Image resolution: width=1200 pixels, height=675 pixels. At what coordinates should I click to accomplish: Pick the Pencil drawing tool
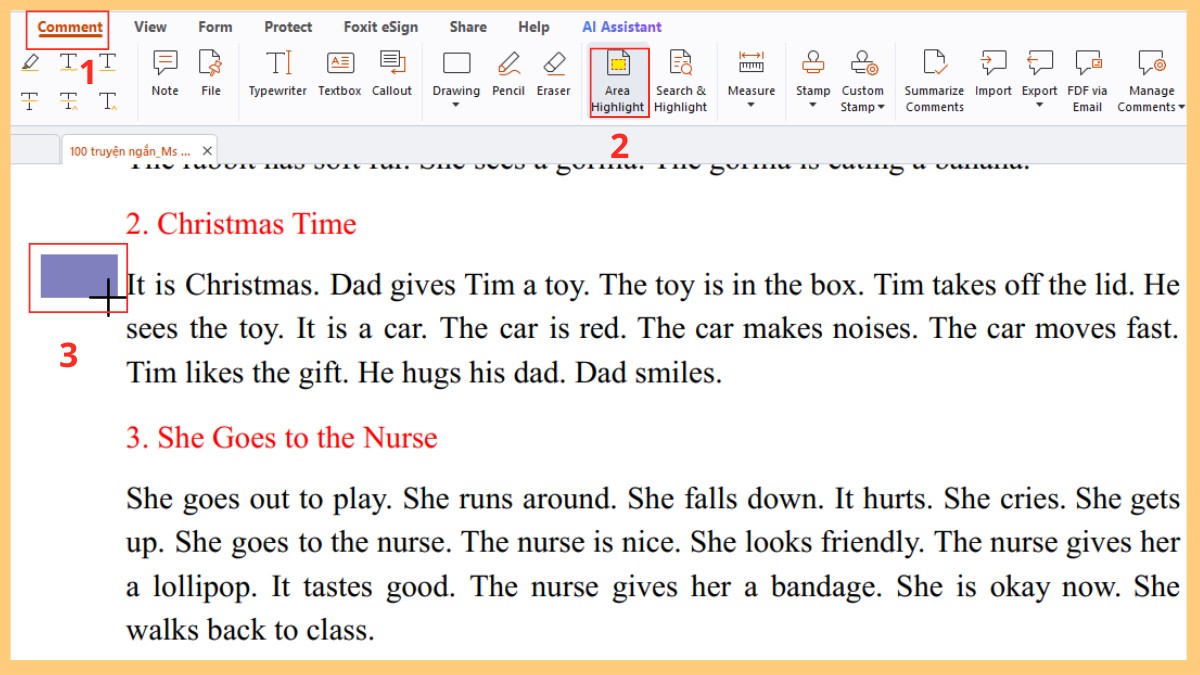coord(508,74)
